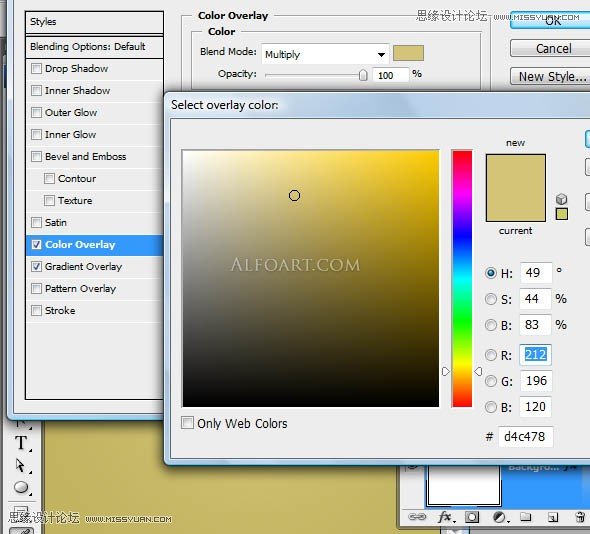Pick a color in the saturation-brightness field
Image resolution: width=590 pixels, height=534 pixels.
pyautogui.click(x=311, y=278)
